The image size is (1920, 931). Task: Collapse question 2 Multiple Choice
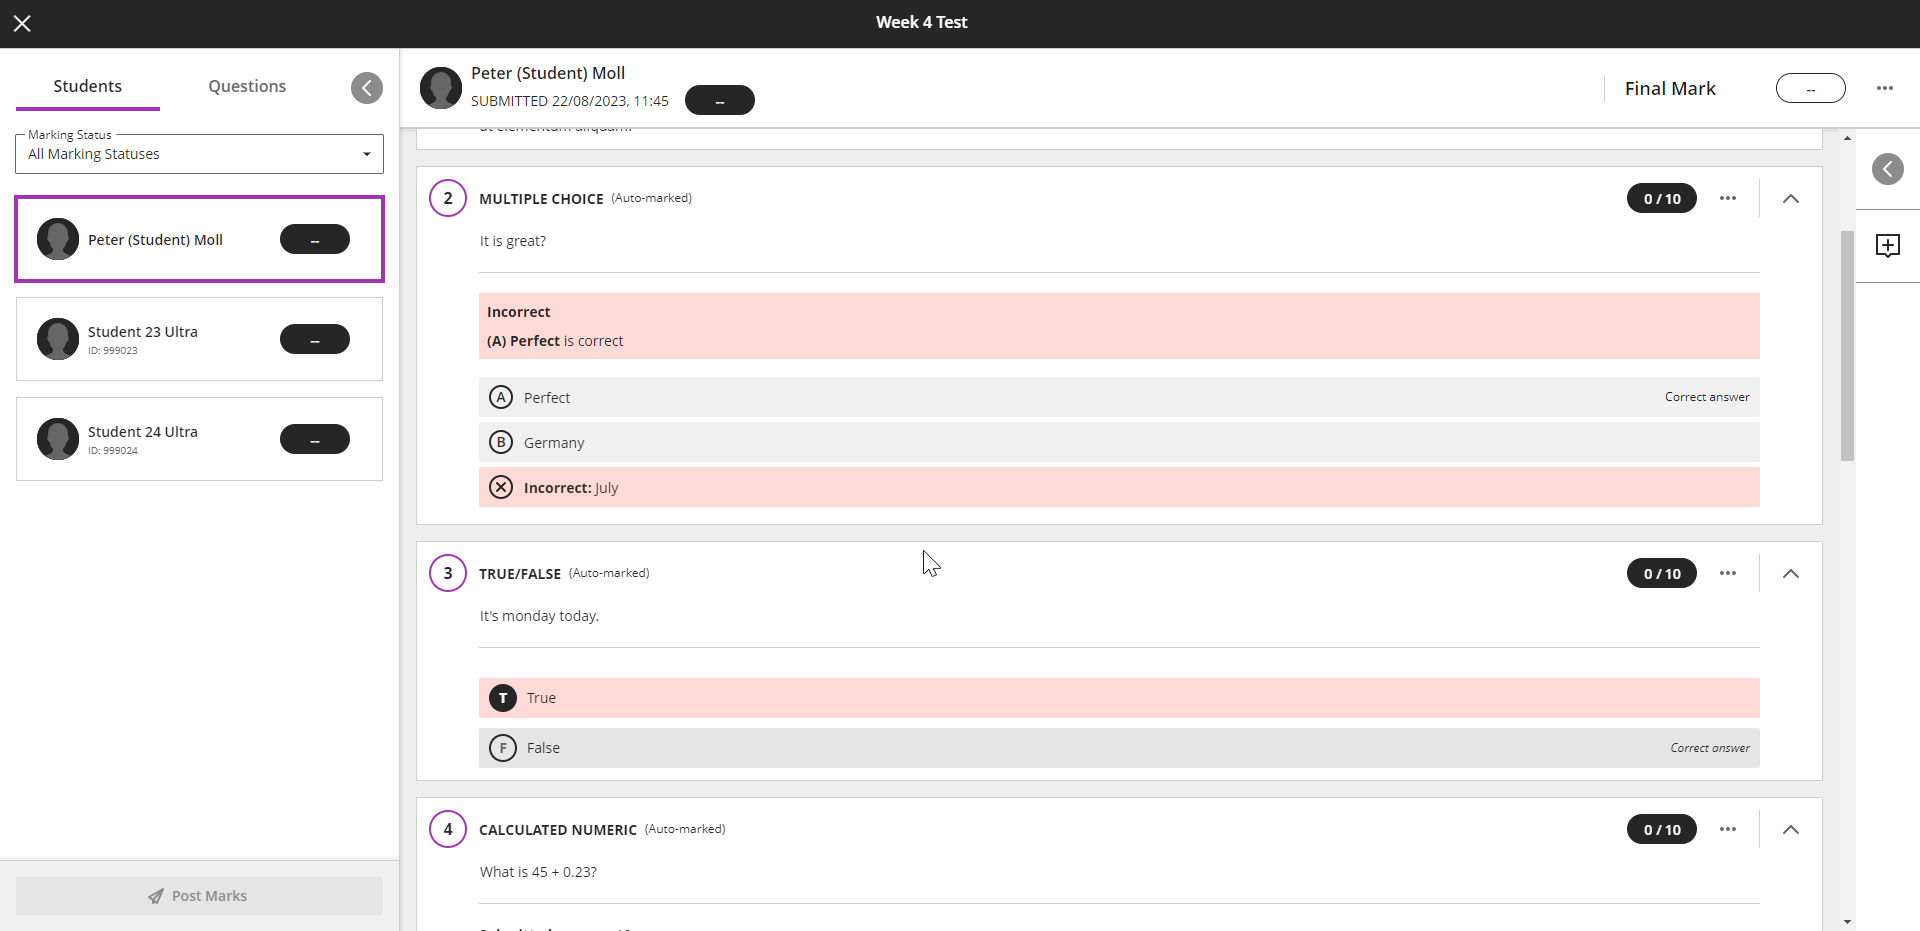pos(1790,199)
